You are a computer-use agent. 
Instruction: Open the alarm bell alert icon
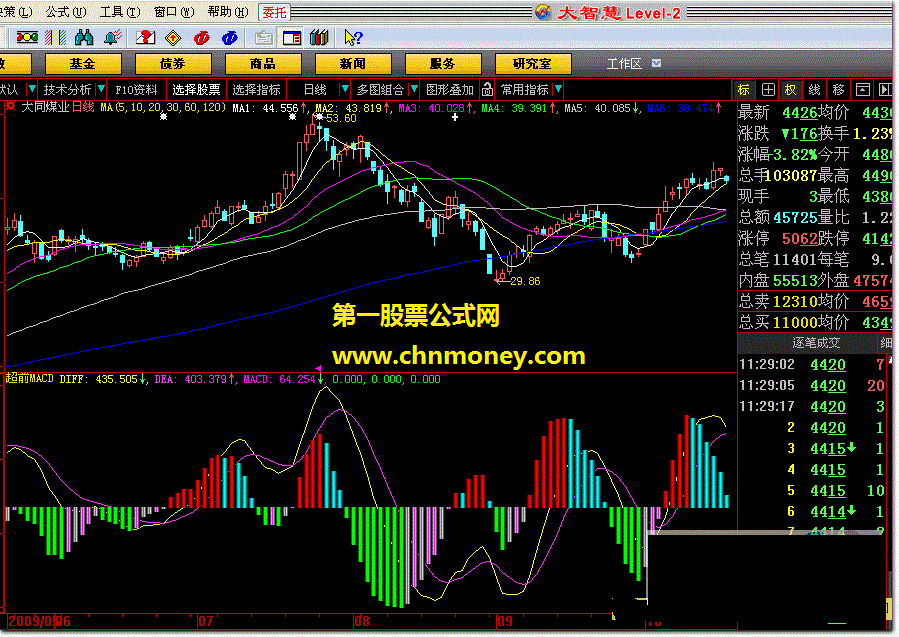pos(112,38)
